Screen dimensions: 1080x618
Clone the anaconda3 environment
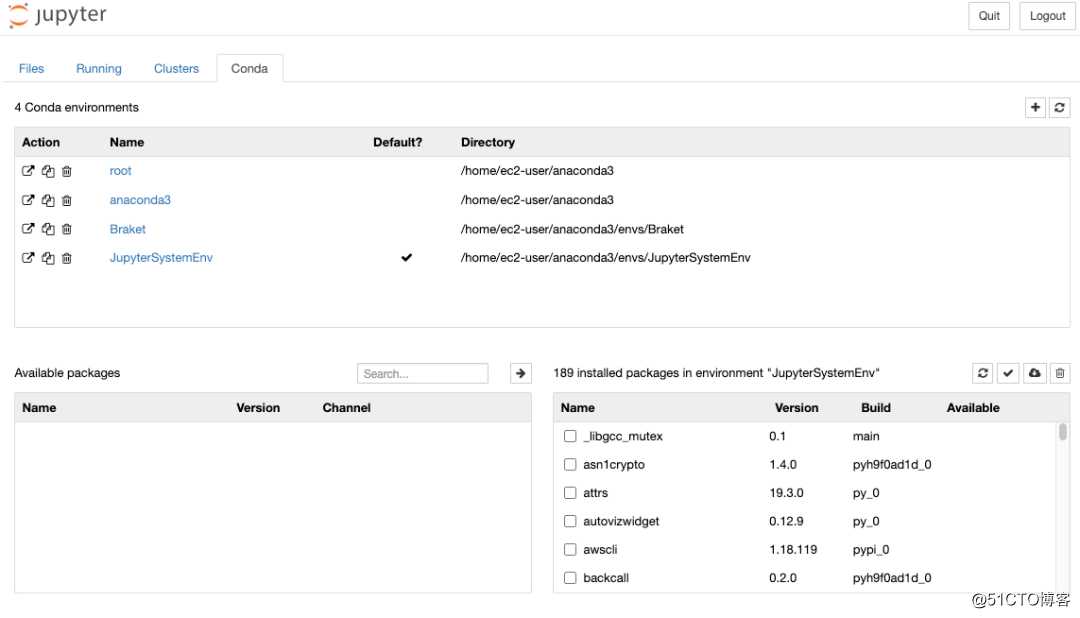pos(48,200)
